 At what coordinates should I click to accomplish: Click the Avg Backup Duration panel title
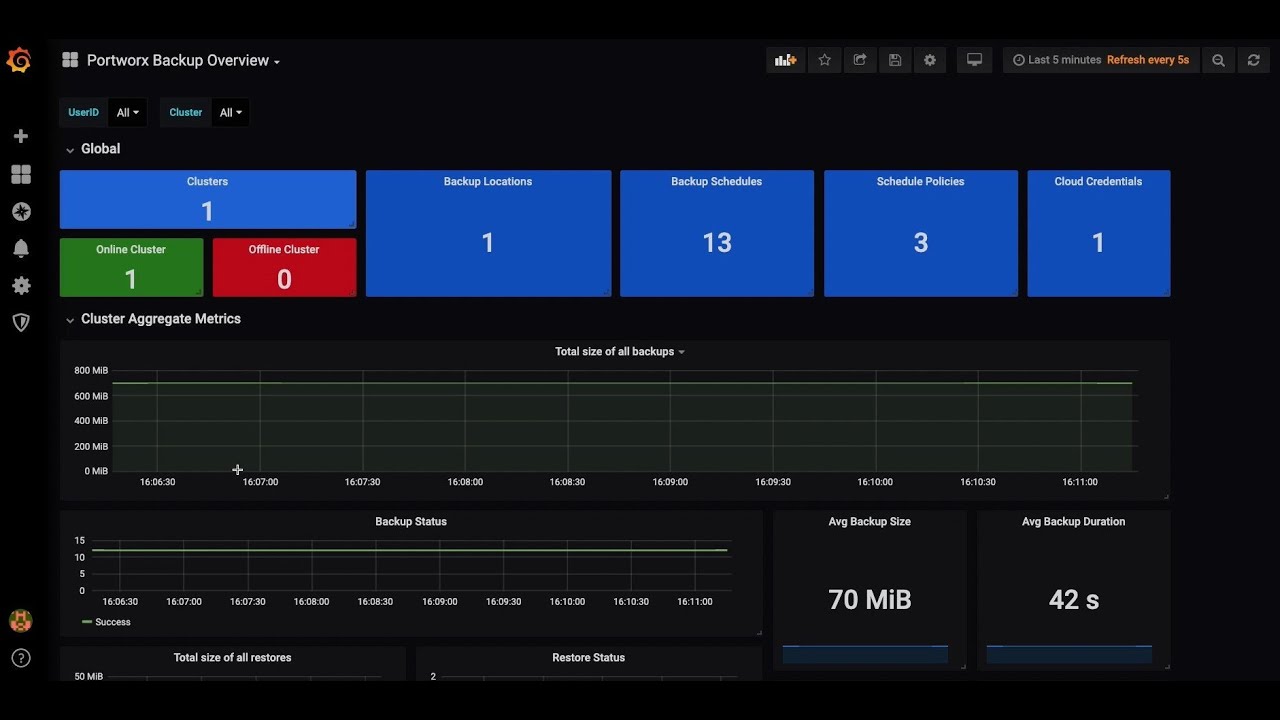1074,522
